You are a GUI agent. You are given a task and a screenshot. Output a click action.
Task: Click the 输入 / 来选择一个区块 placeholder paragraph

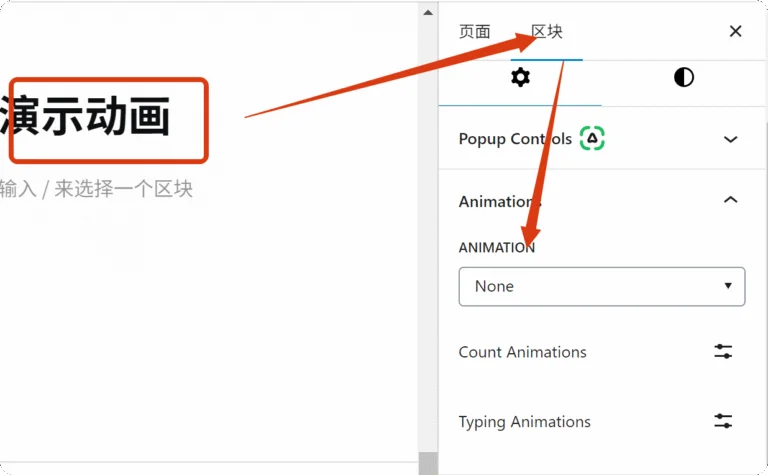point(96,189)
